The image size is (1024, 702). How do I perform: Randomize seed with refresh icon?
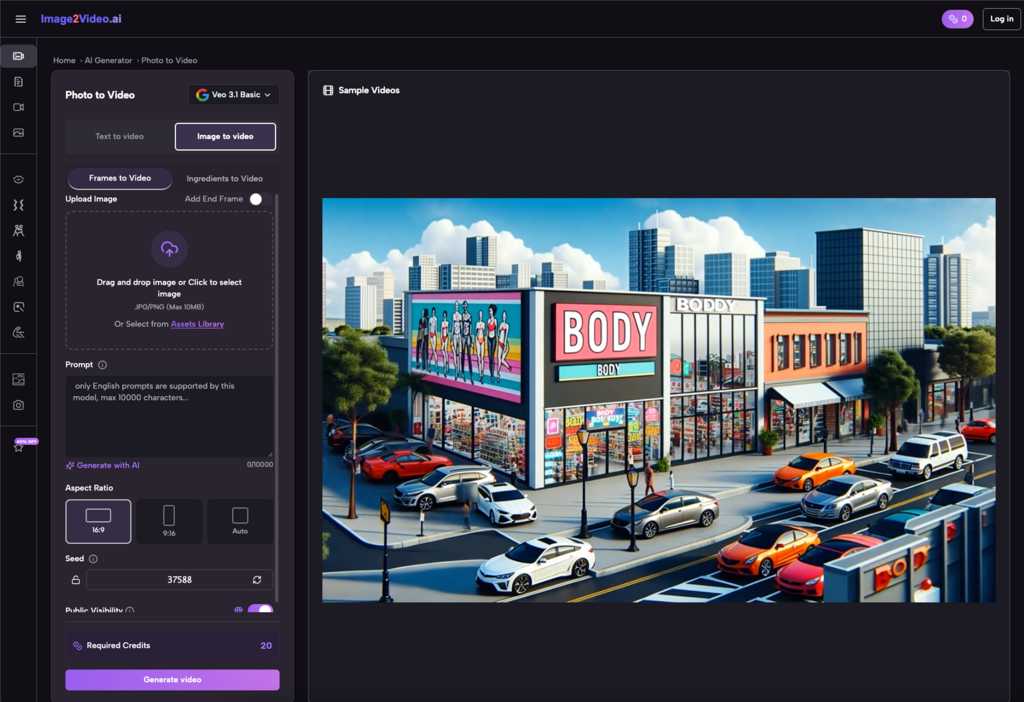point(257,579)
